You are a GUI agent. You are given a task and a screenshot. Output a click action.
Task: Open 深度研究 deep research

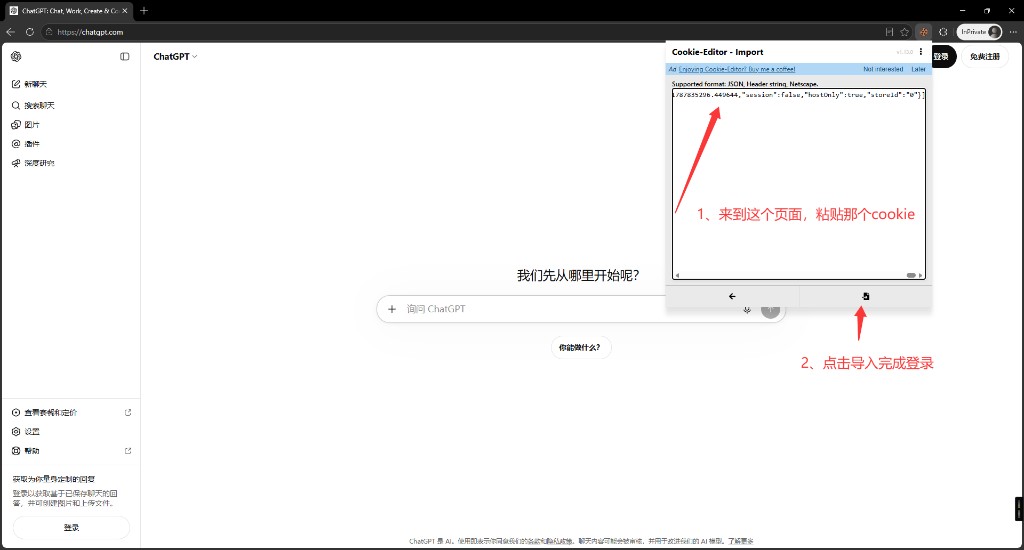[33, 163]
